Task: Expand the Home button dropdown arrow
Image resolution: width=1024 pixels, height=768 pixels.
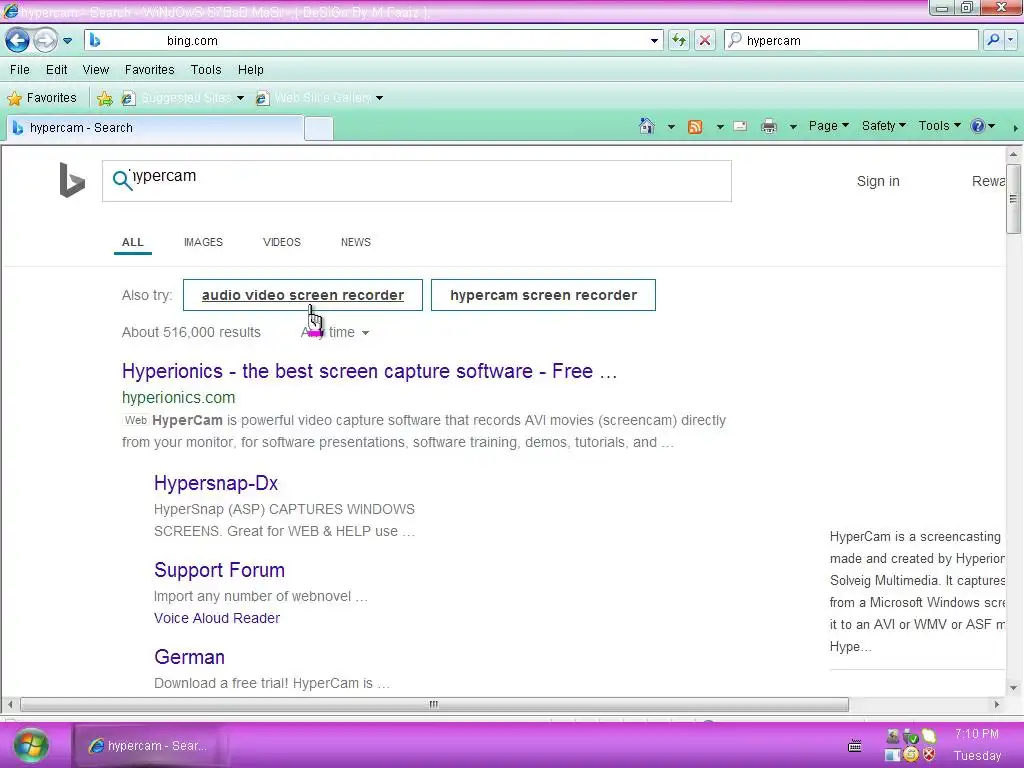Action: [671, 127]
